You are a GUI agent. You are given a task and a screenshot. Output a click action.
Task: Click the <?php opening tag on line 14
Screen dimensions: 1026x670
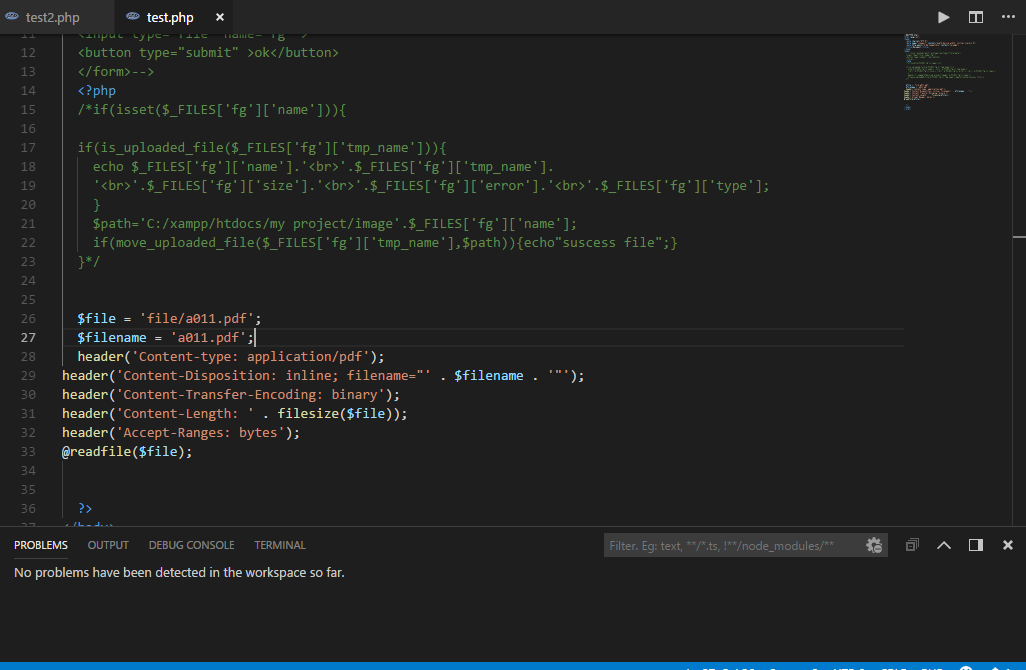[x=97, y=90]
